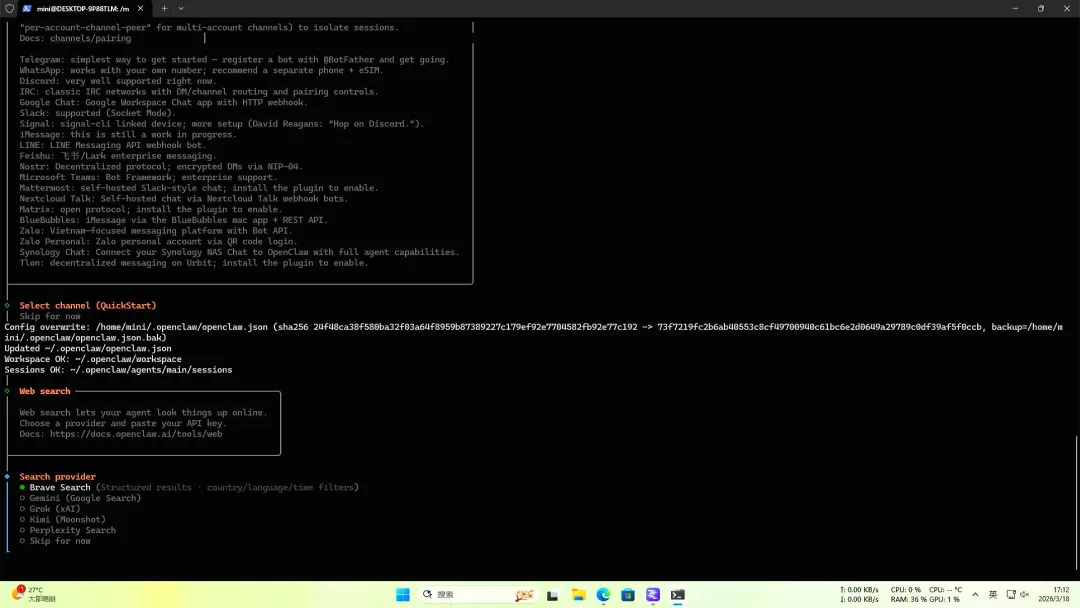
Task: Open a new terminal tab
Action: [x=164, y=8]
